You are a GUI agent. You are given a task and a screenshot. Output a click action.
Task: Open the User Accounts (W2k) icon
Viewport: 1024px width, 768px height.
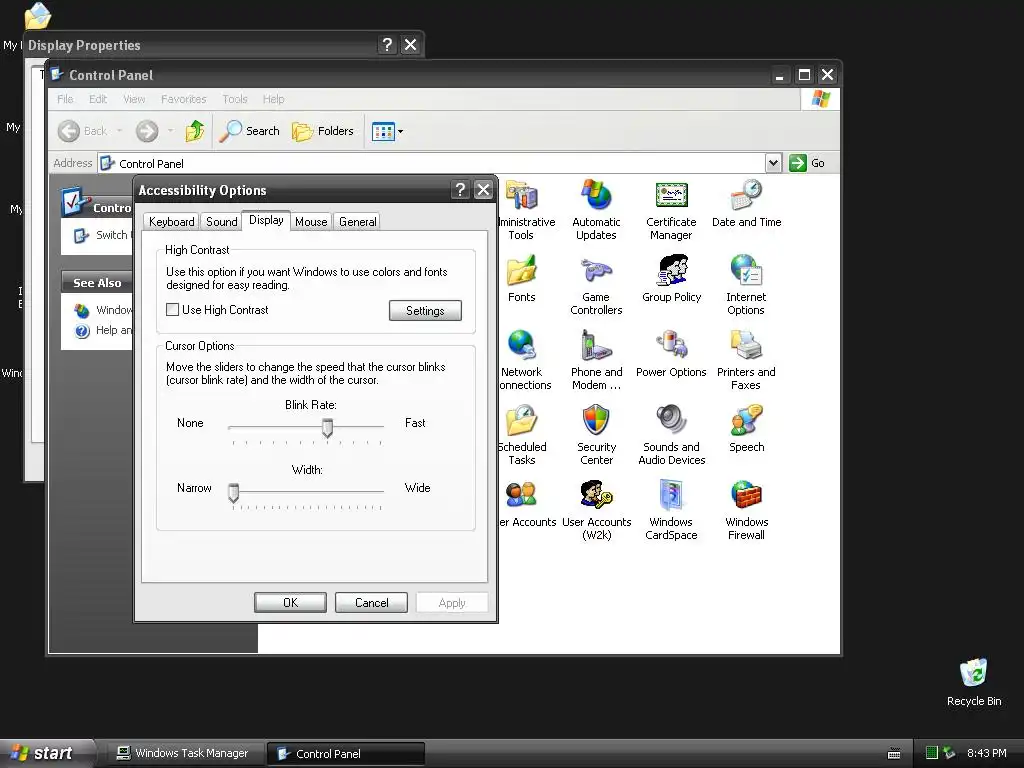tap(596, 510)
